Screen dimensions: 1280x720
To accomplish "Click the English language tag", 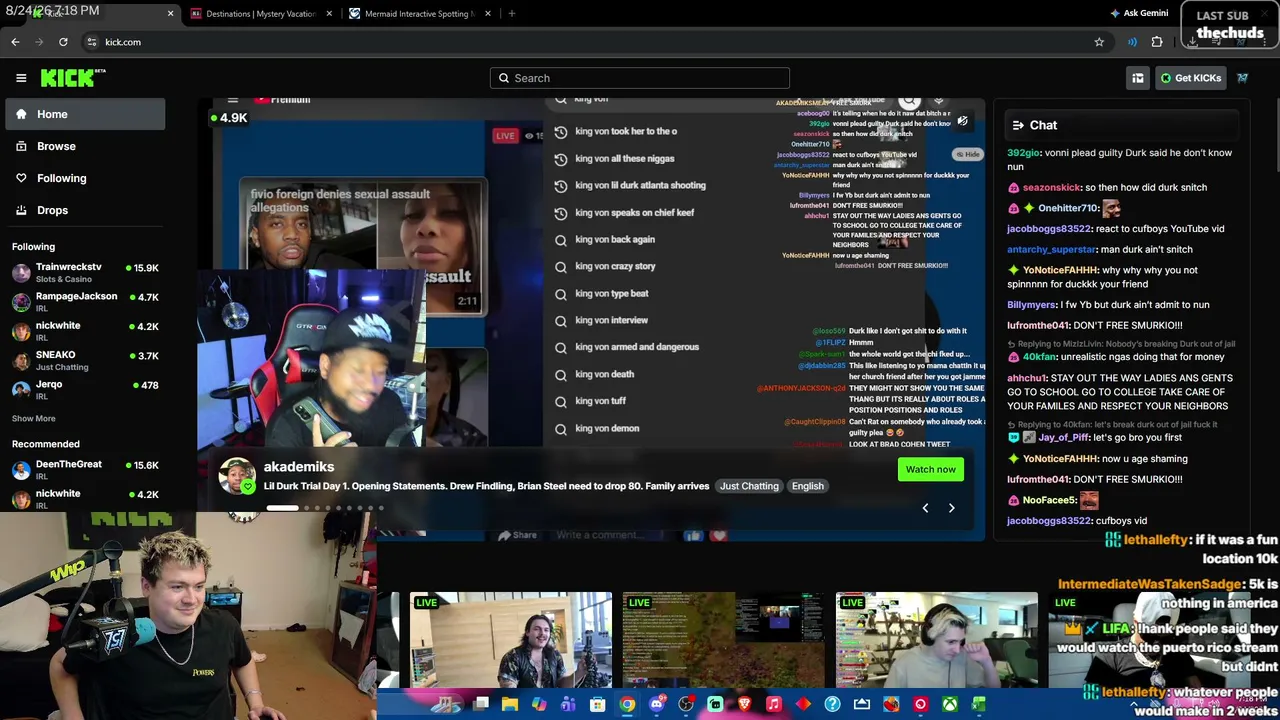I will tap(808, 486).
